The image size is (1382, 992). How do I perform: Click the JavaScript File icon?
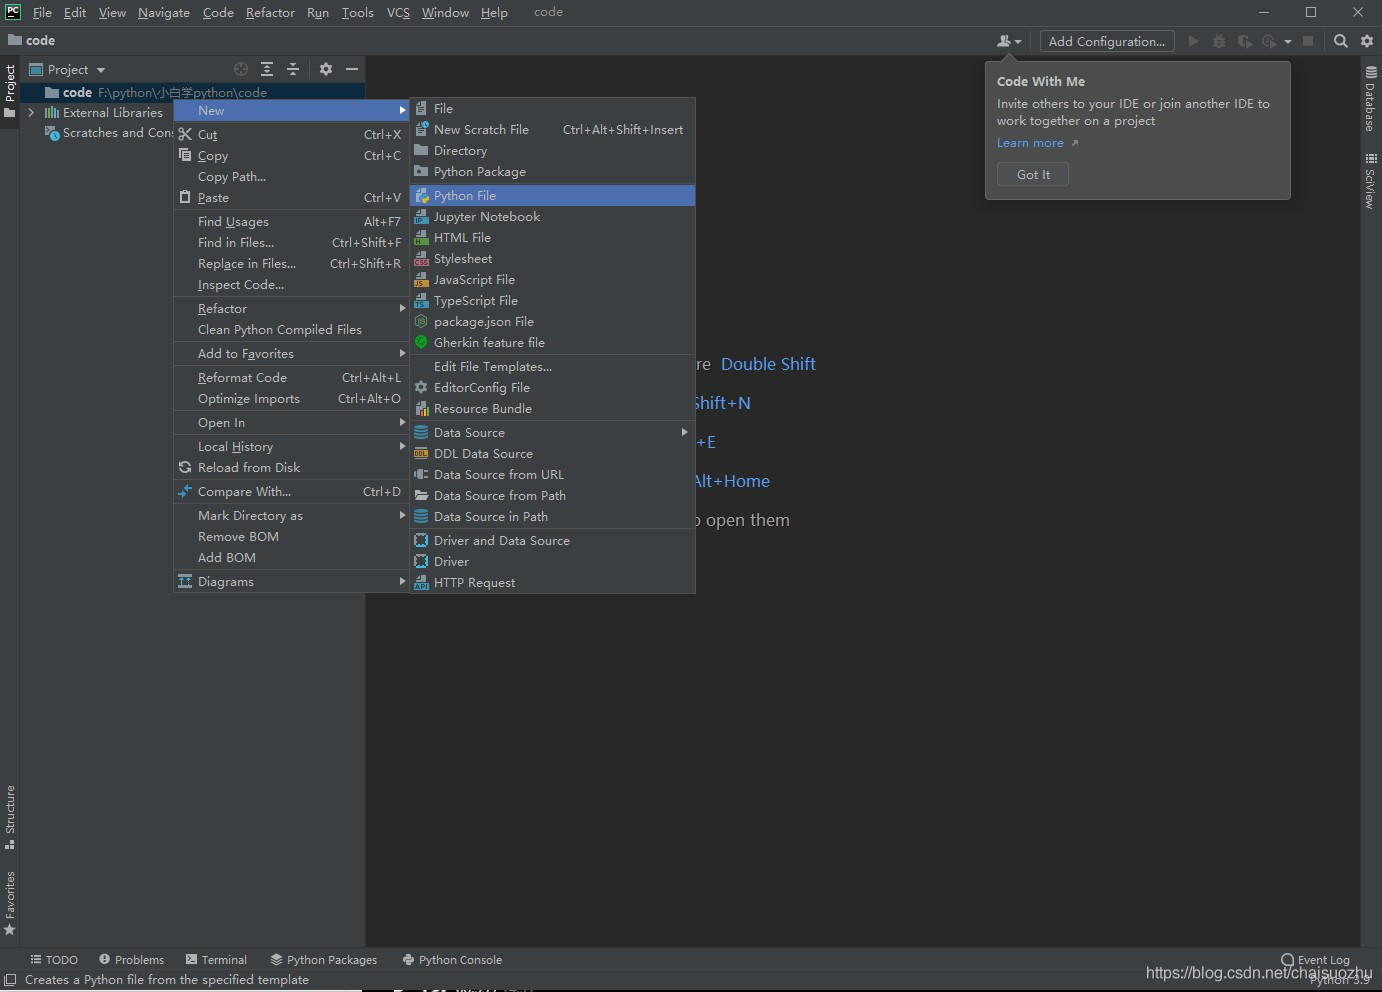pyautogui.click(x=422, y=280)
